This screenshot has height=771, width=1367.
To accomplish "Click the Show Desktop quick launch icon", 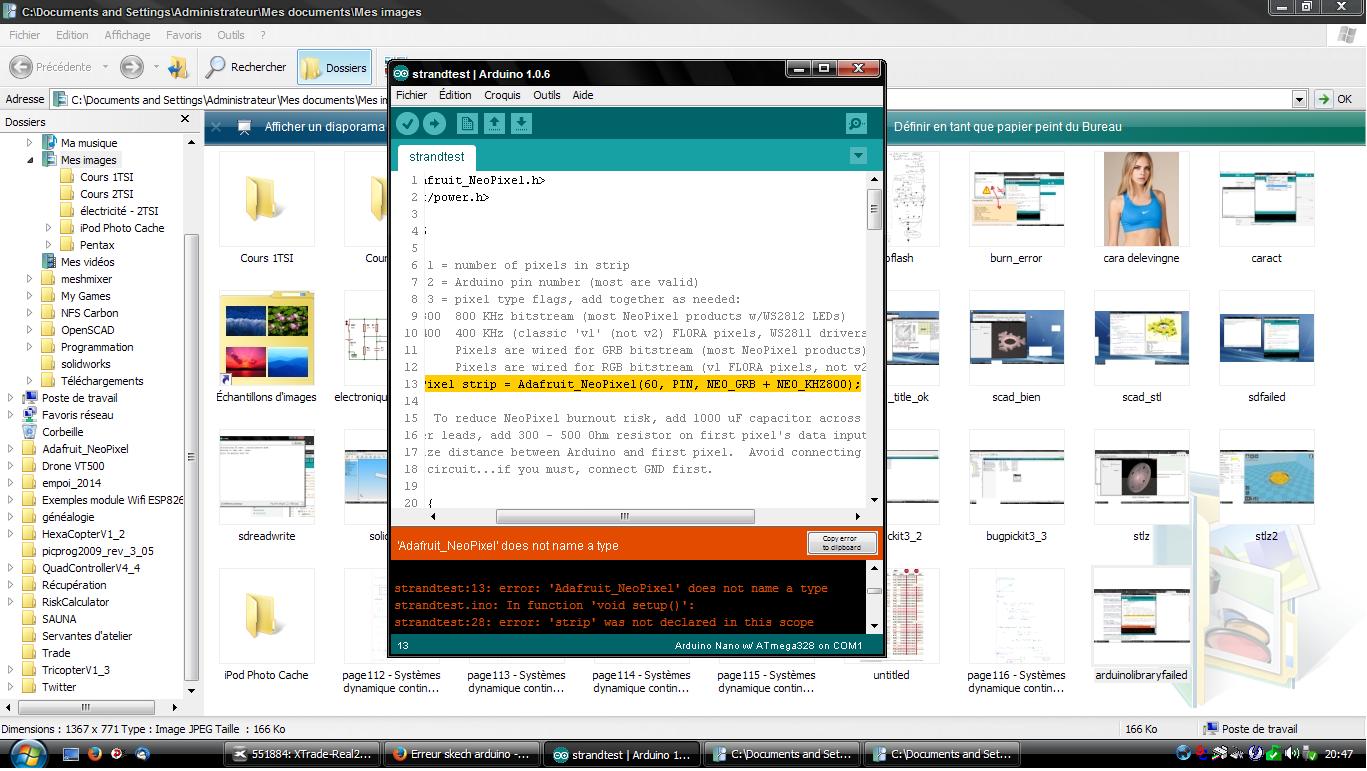I will coord(71,754).
